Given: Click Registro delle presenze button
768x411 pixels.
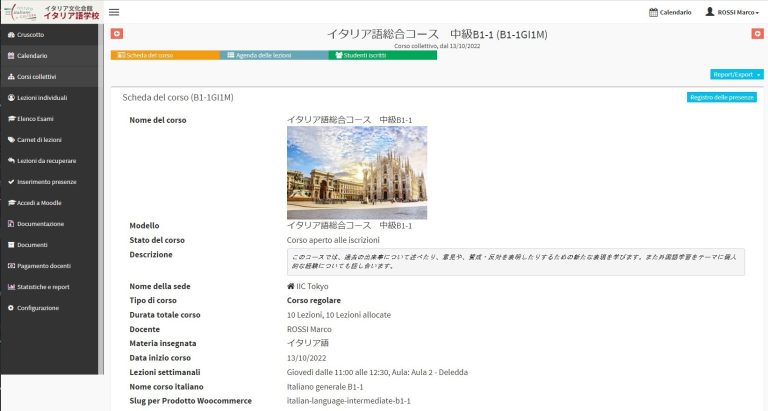Looking at the screenshot, I should 722,97.
